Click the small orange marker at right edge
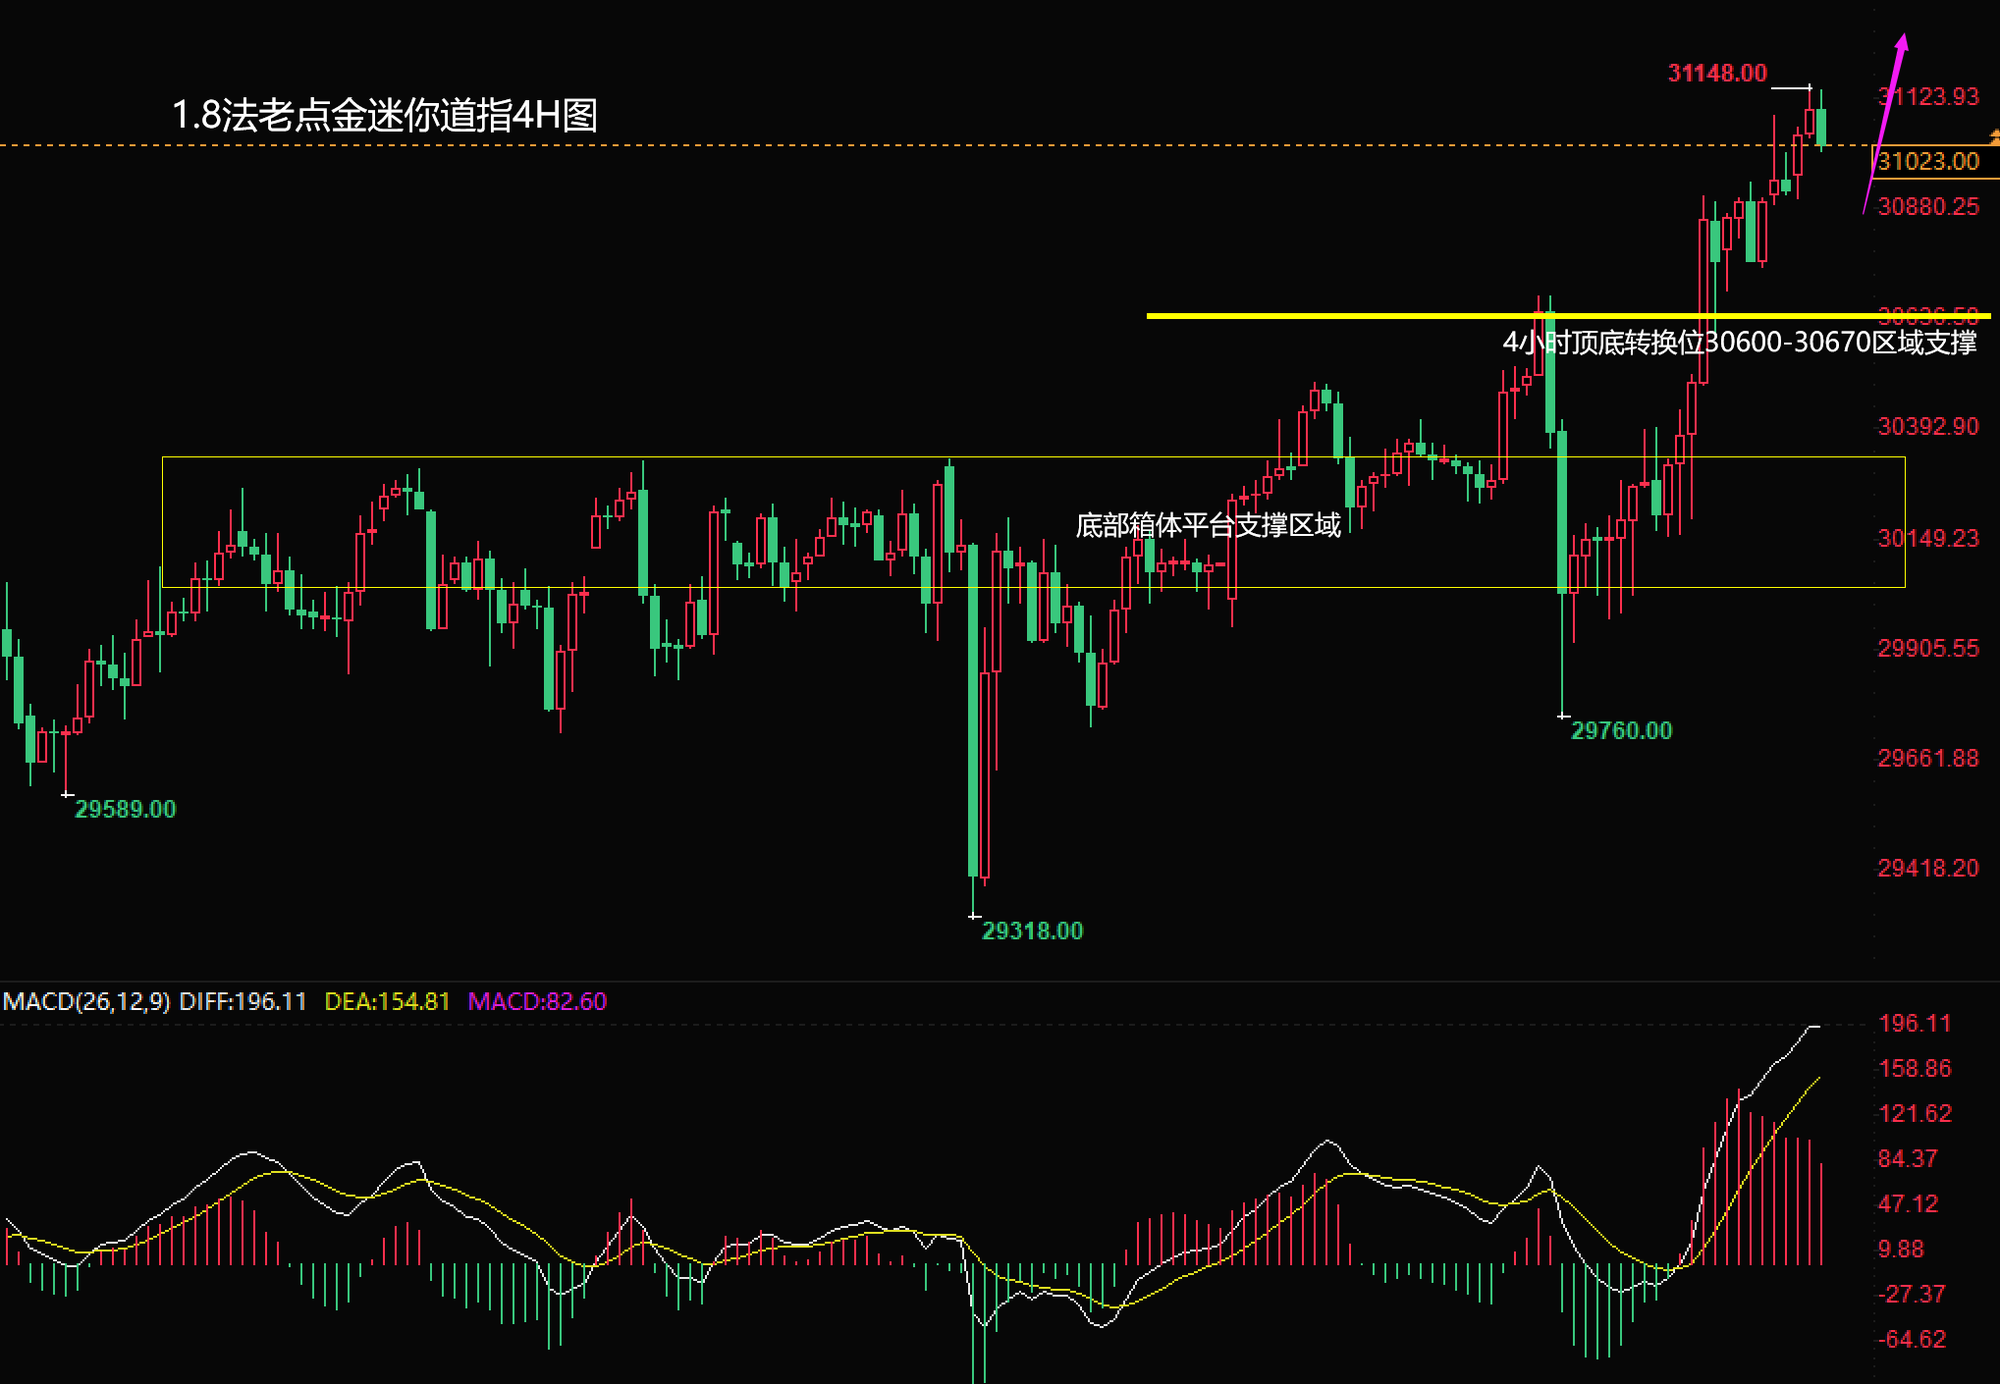The height and width of the screenshot is (1384, 2000). pos(1994,137)
